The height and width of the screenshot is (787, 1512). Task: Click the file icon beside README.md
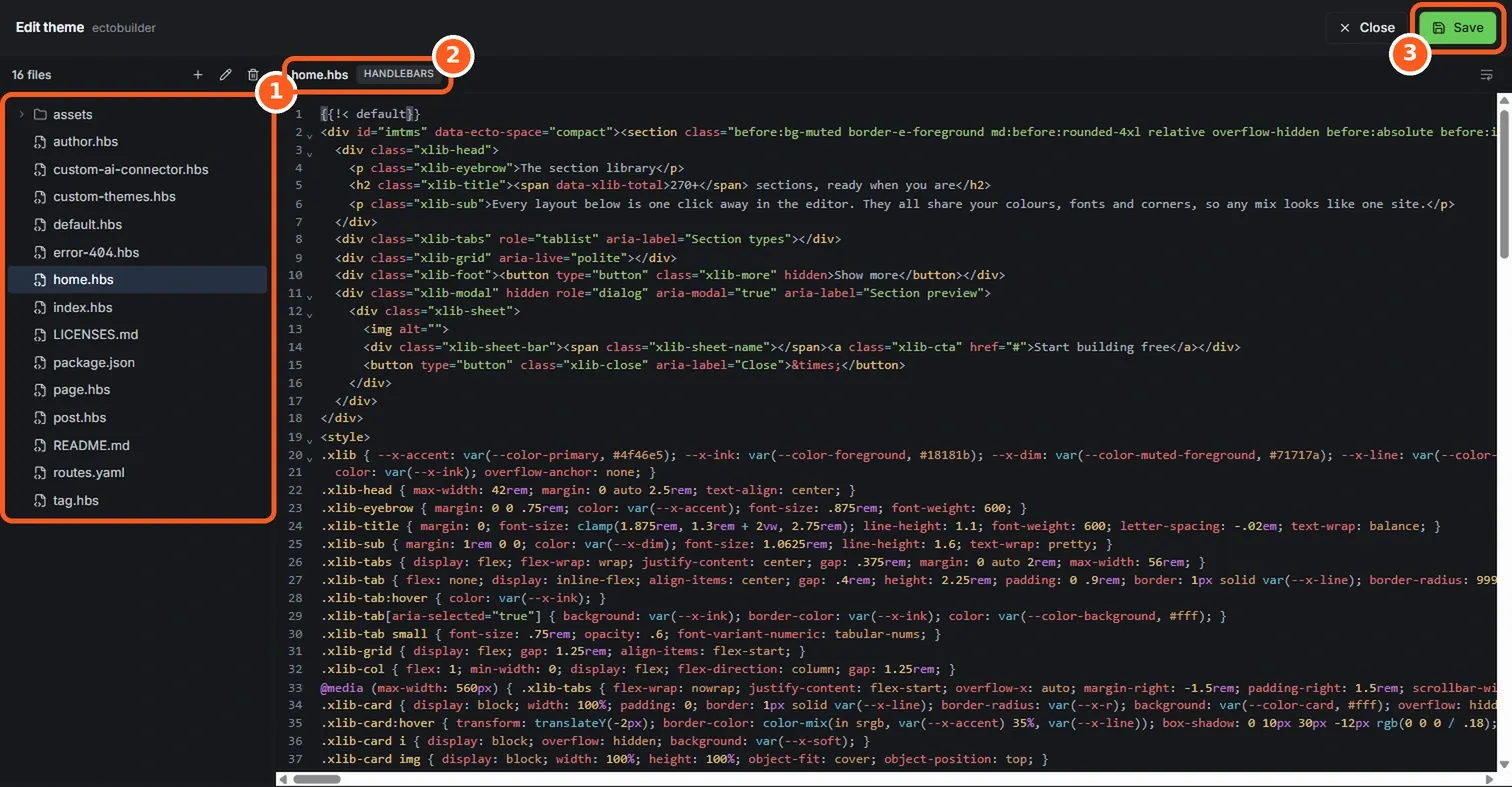coord(40,445)
